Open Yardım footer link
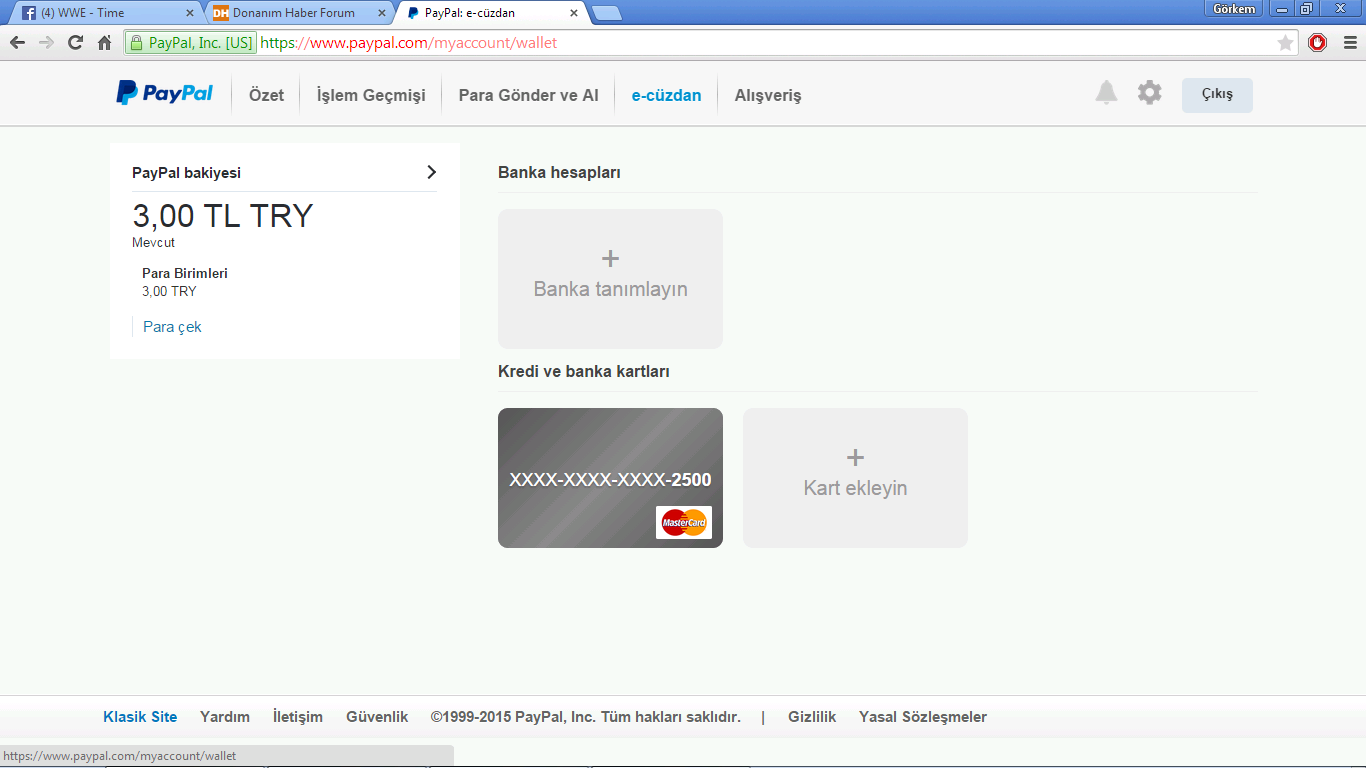Viewport: 1366px width, 768px height. (x=225, y=717)
